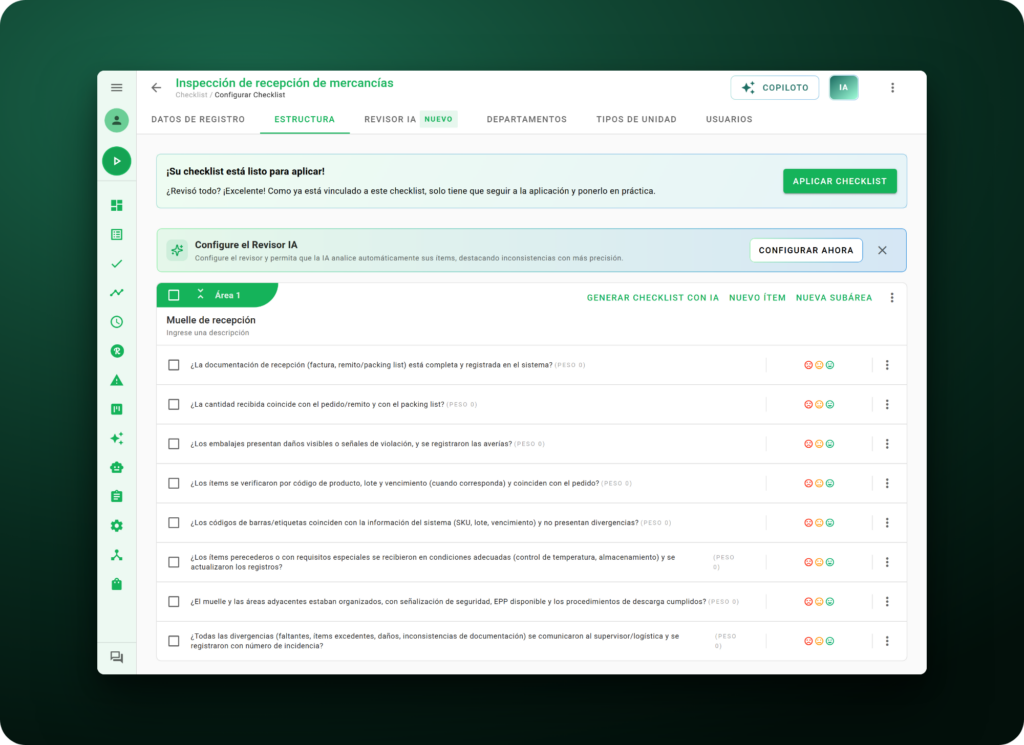This screenshot has width=1024, height=745.
Task: Click the Configurar Ahora button
Action: [x=806, y=250]
